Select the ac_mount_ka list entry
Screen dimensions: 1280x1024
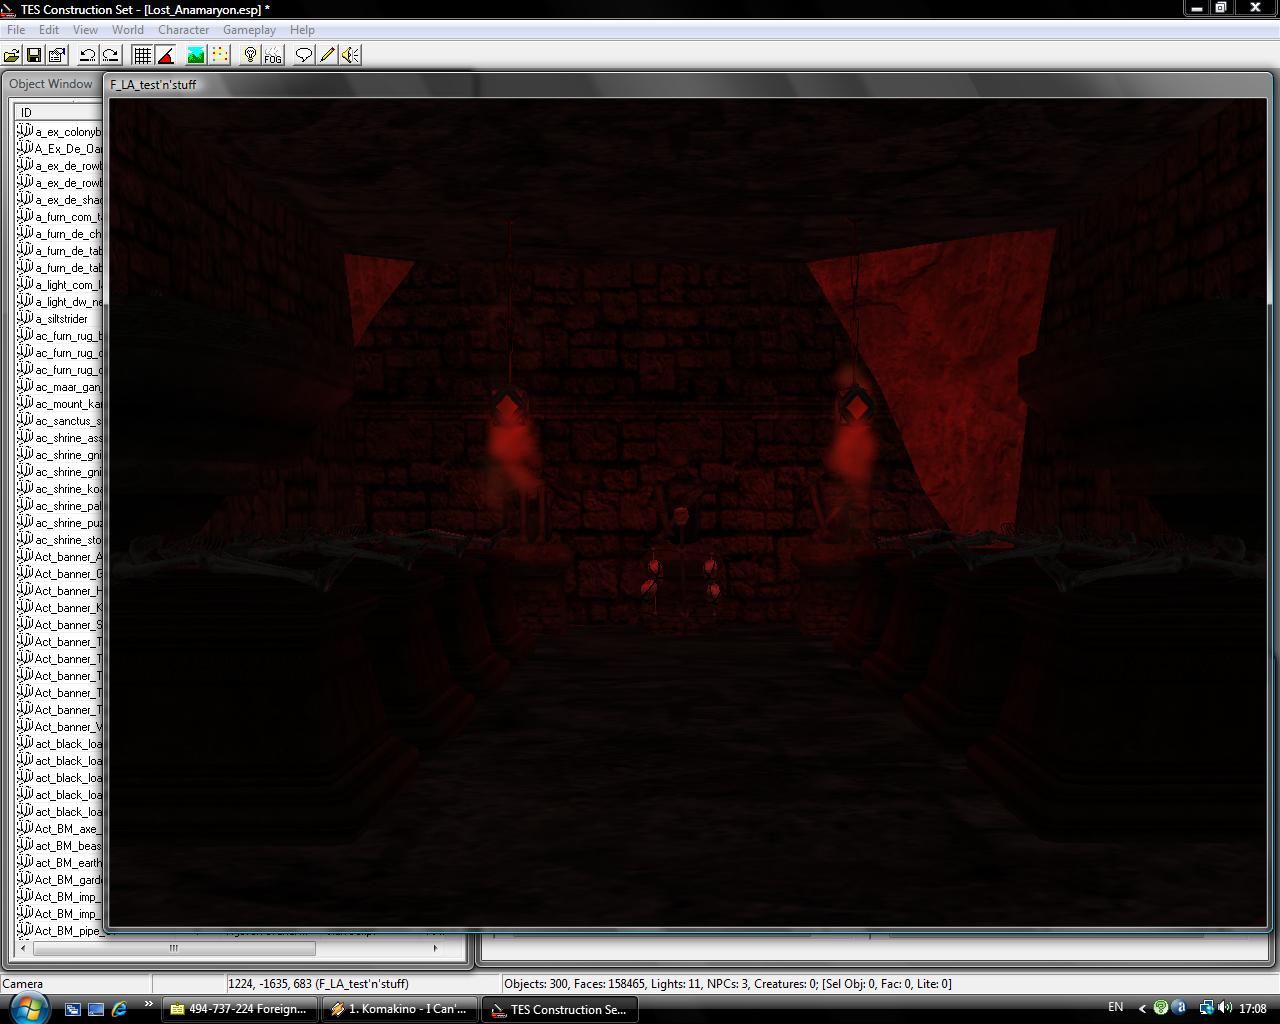click(60, 404)
